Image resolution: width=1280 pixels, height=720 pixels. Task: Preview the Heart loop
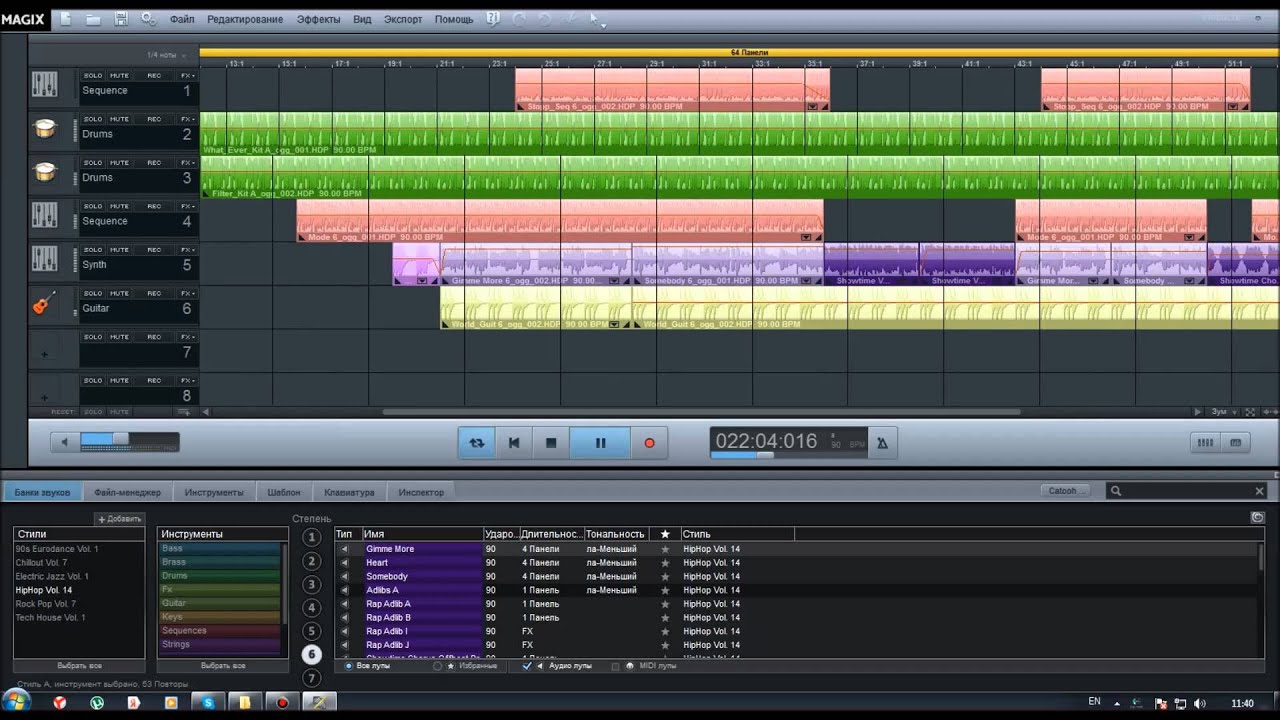345,563
